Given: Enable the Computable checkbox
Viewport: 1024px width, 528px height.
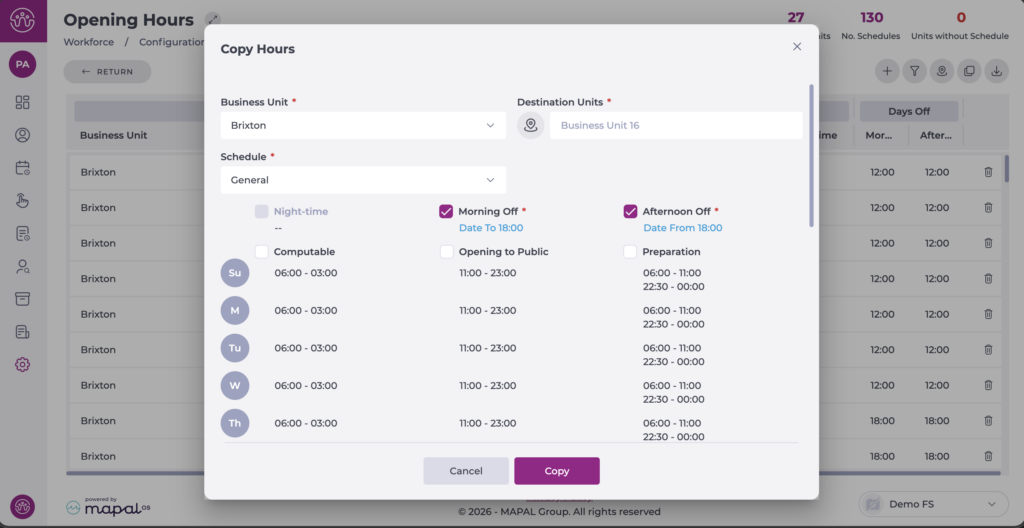Looking at the screenshot, I should click(262, 252).
